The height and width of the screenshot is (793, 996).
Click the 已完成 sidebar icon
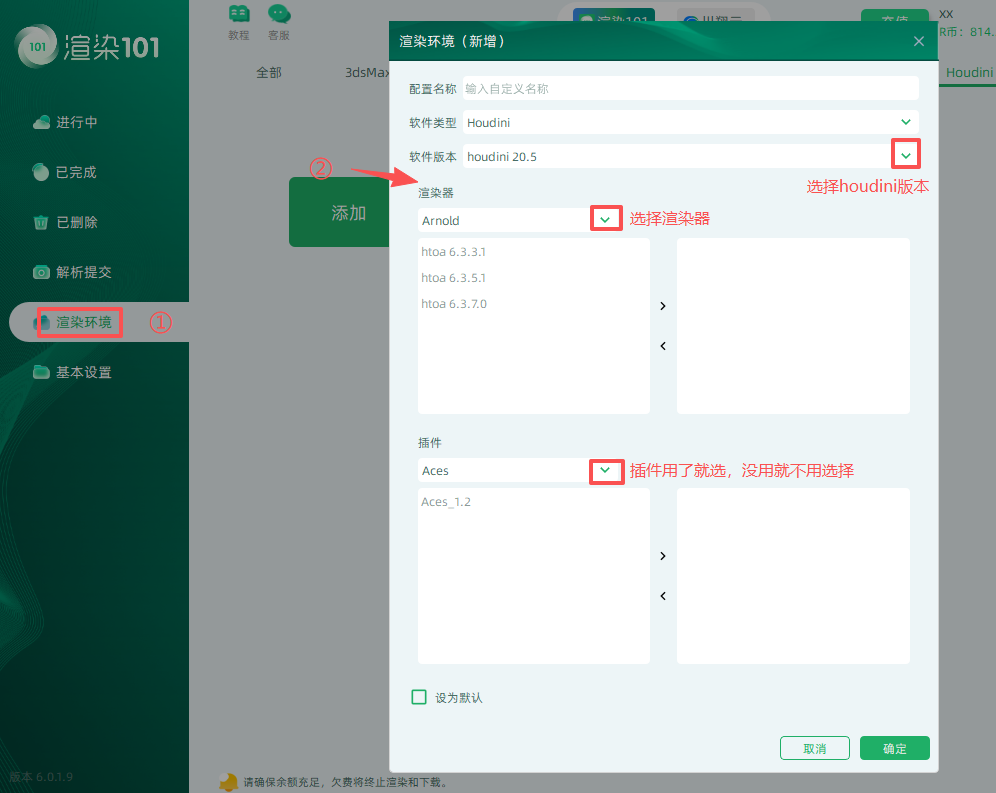[x=41, y=172]
